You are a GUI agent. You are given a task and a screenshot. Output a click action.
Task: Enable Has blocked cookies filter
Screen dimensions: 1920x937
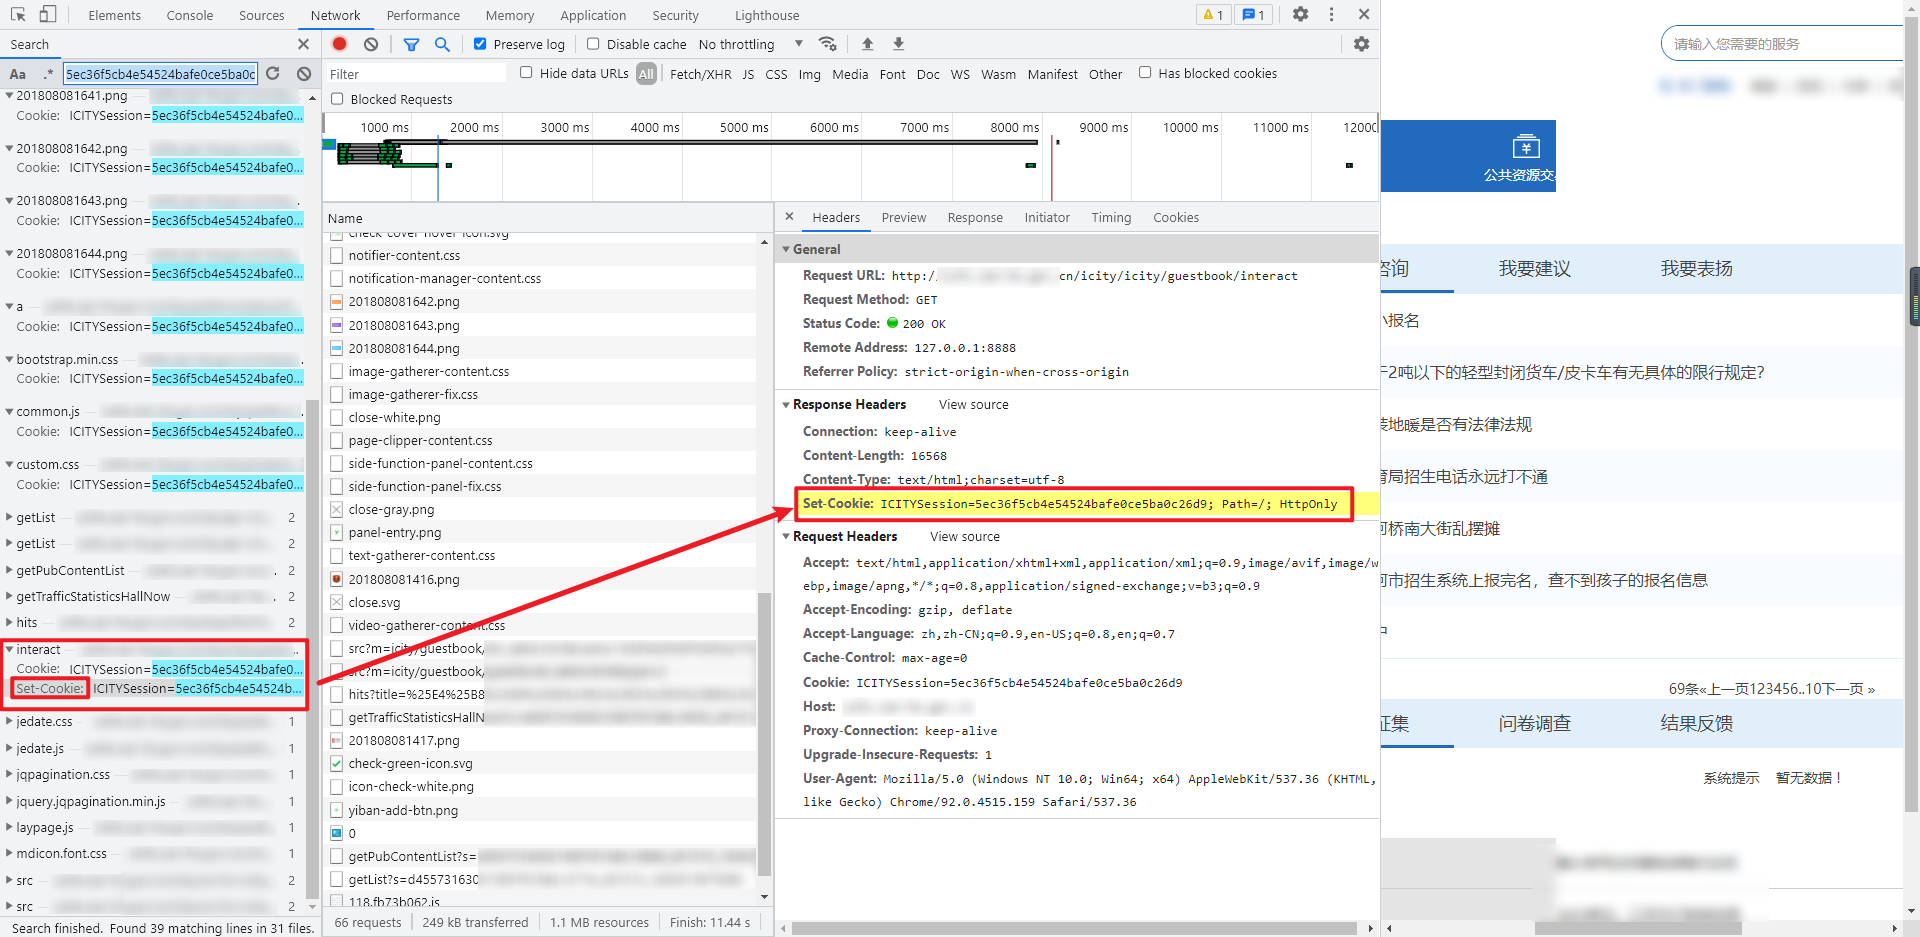pos(1145,73)
